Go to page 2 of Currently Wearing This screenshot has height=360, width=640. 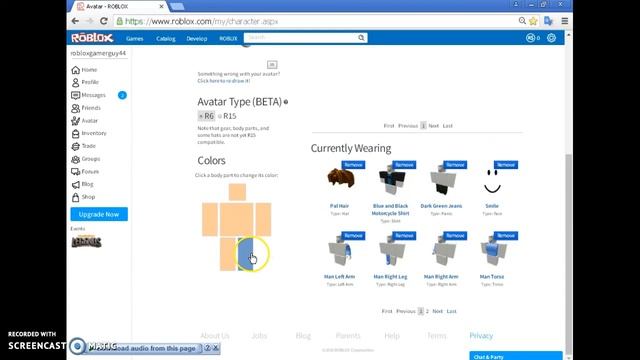pyautogui.click(x=427, y=311)
